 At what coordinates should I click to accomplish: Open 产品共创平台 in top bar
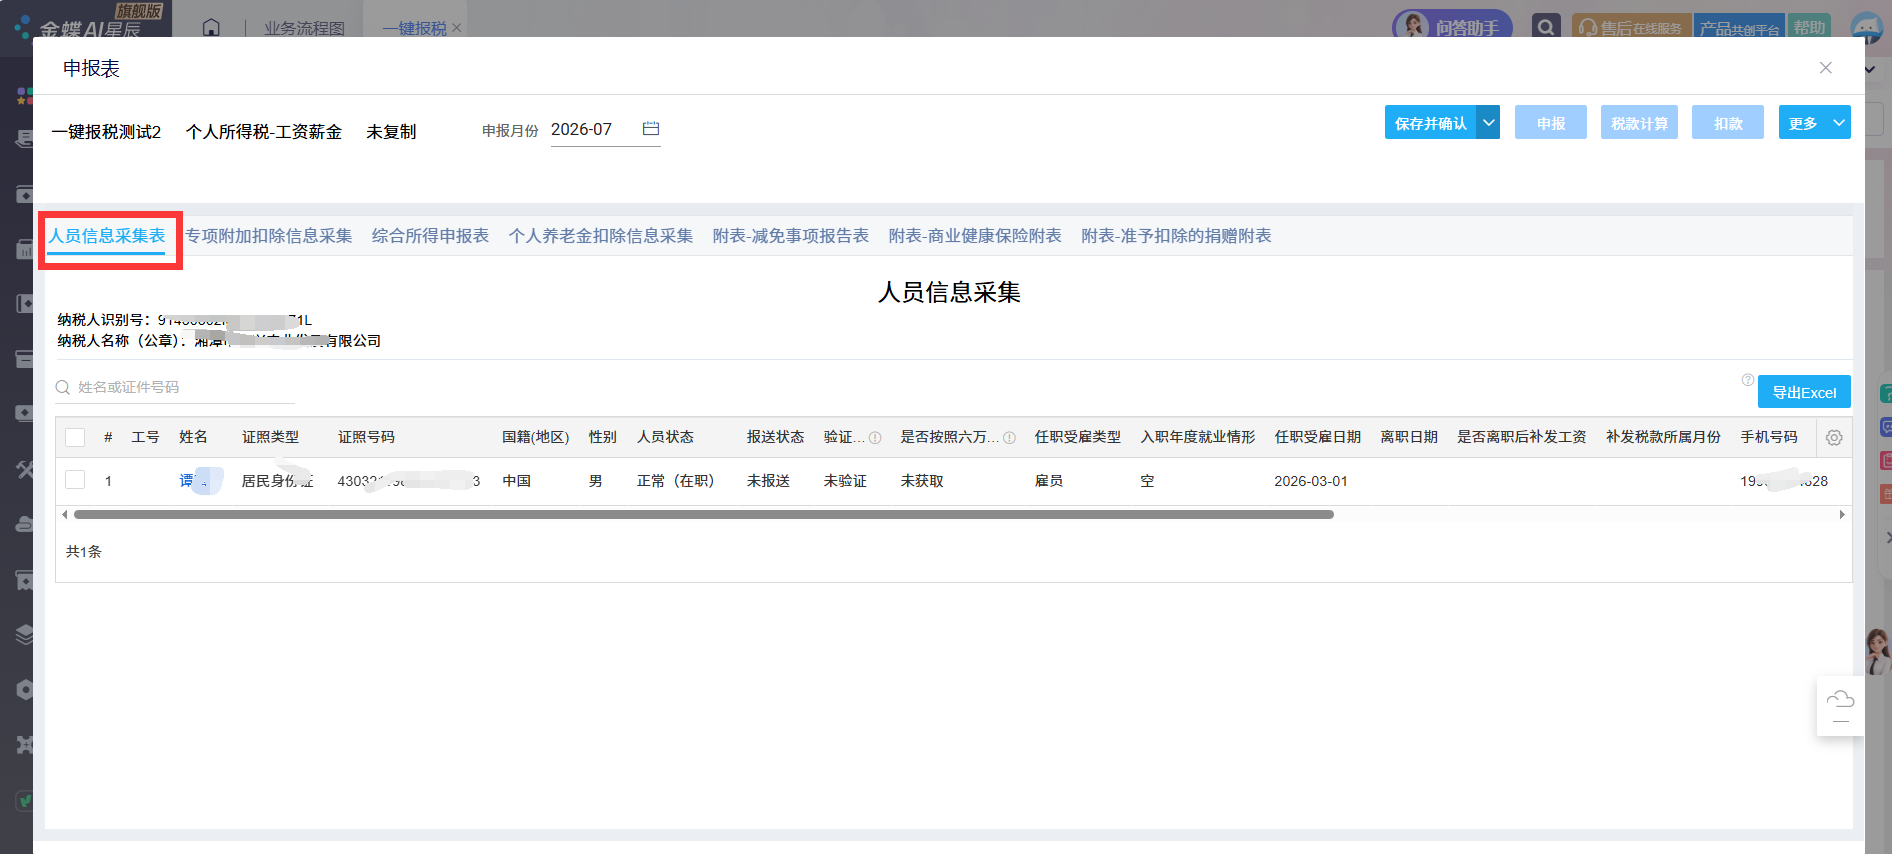click(x=1739, y=27)
